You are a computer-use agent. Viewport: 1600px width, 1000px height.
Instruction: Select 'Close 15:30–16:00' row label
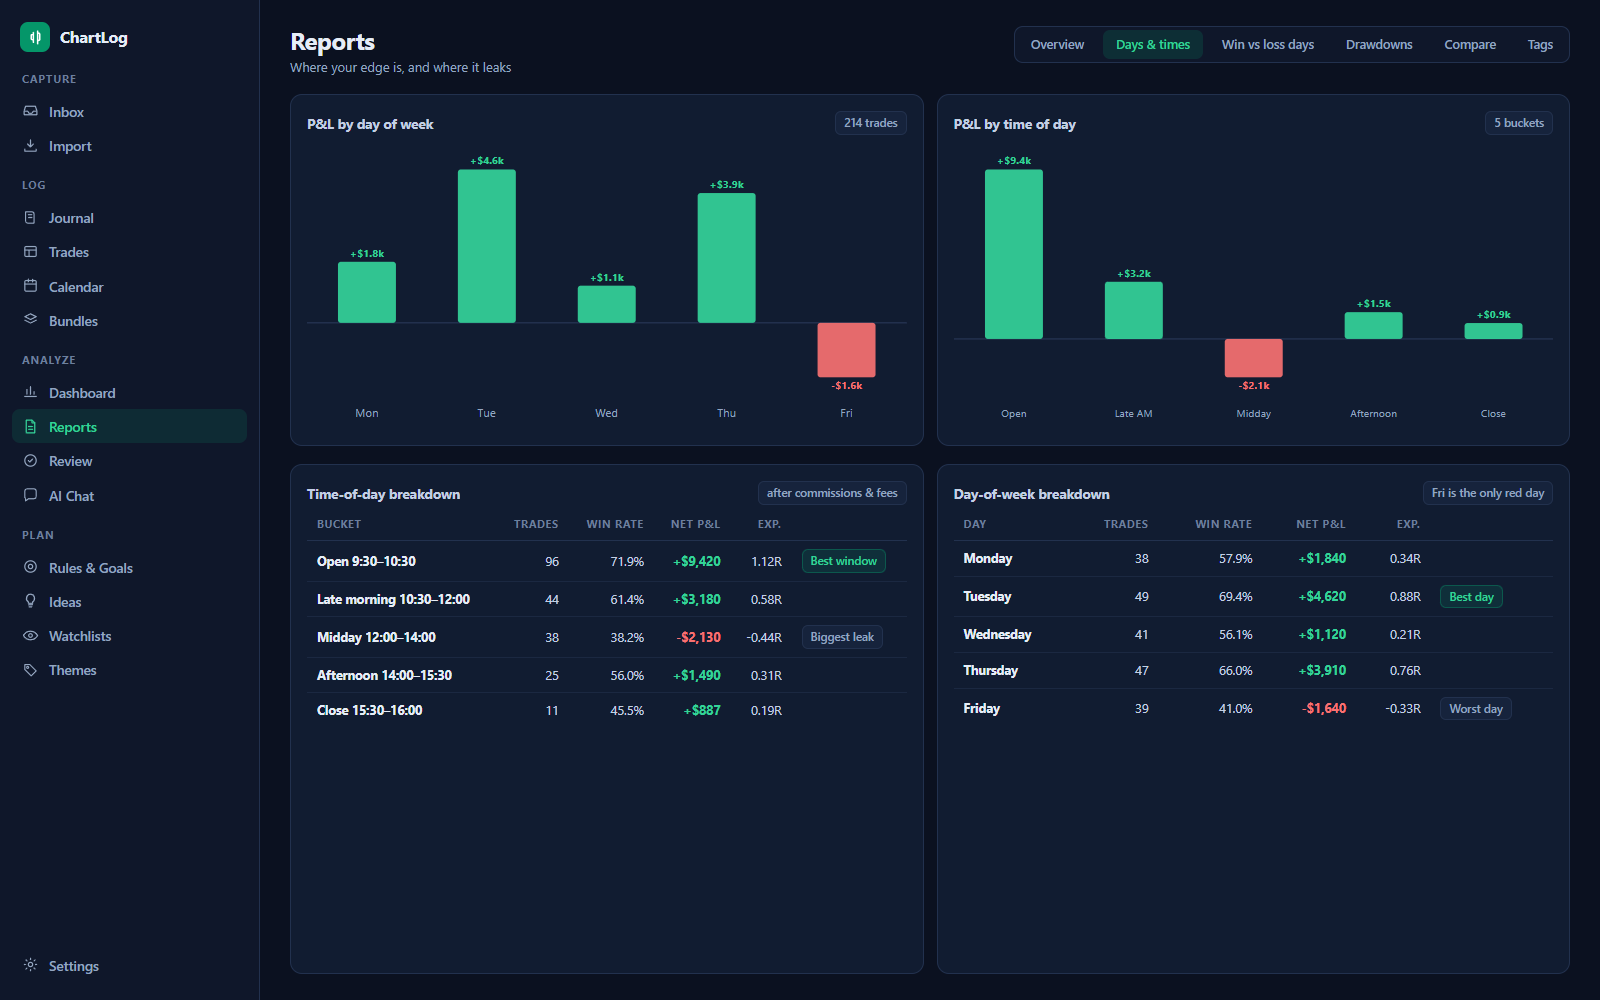point(369,710)
